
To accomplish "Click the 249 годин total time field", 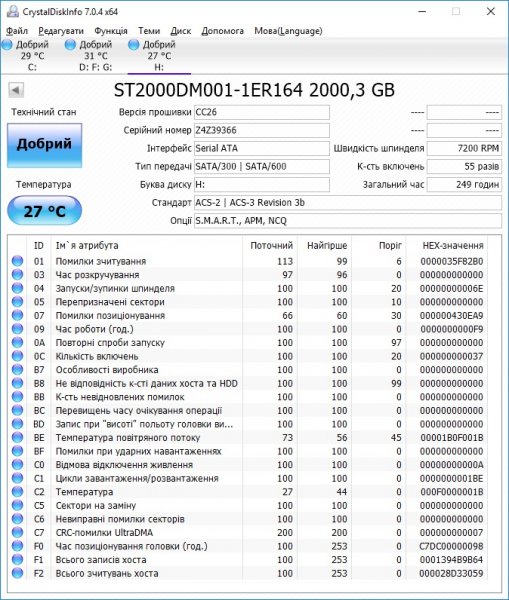I will coord(464,184).
